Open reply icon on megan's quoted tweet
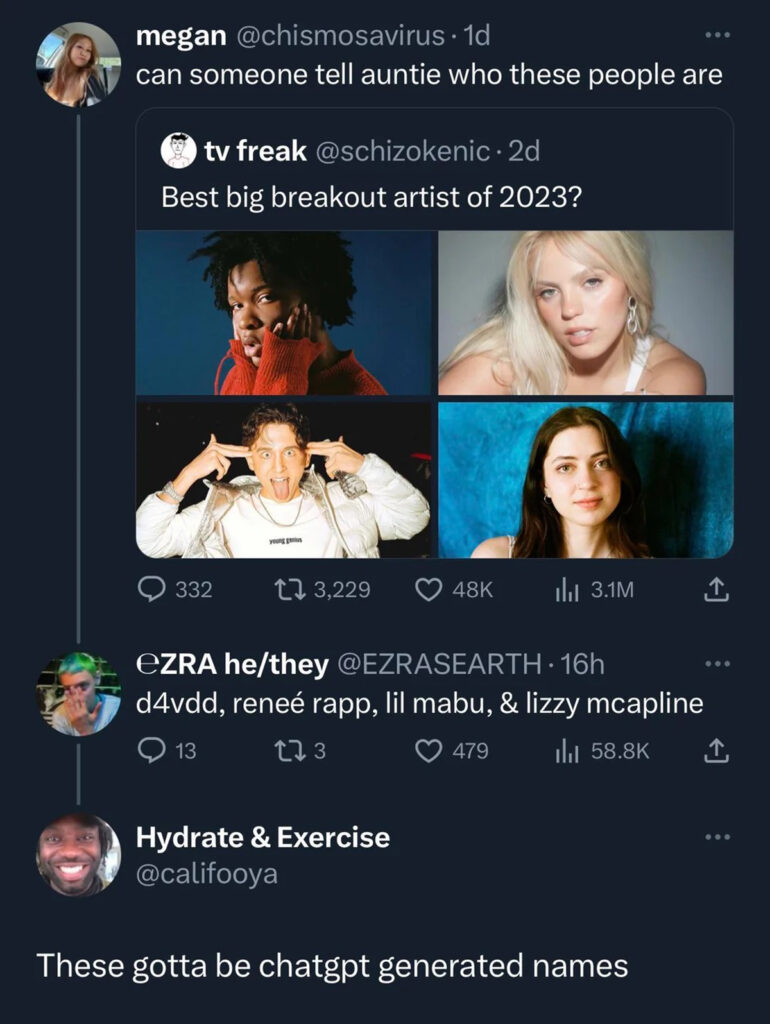This screenshot has width=770, height=1024. (x=152, y=590)
